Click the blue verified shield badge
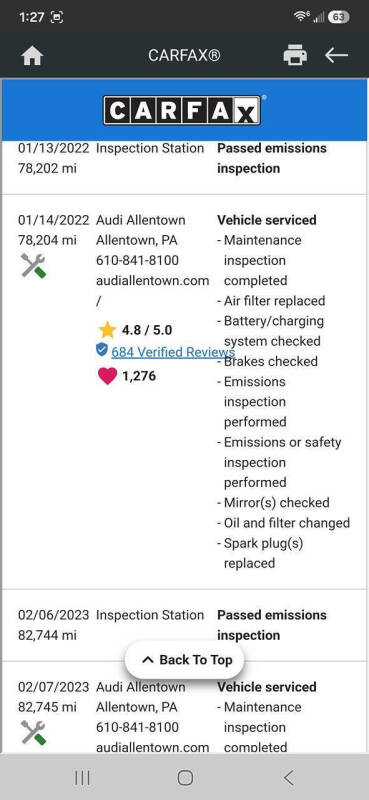369x800 pixels. point(102,350)
